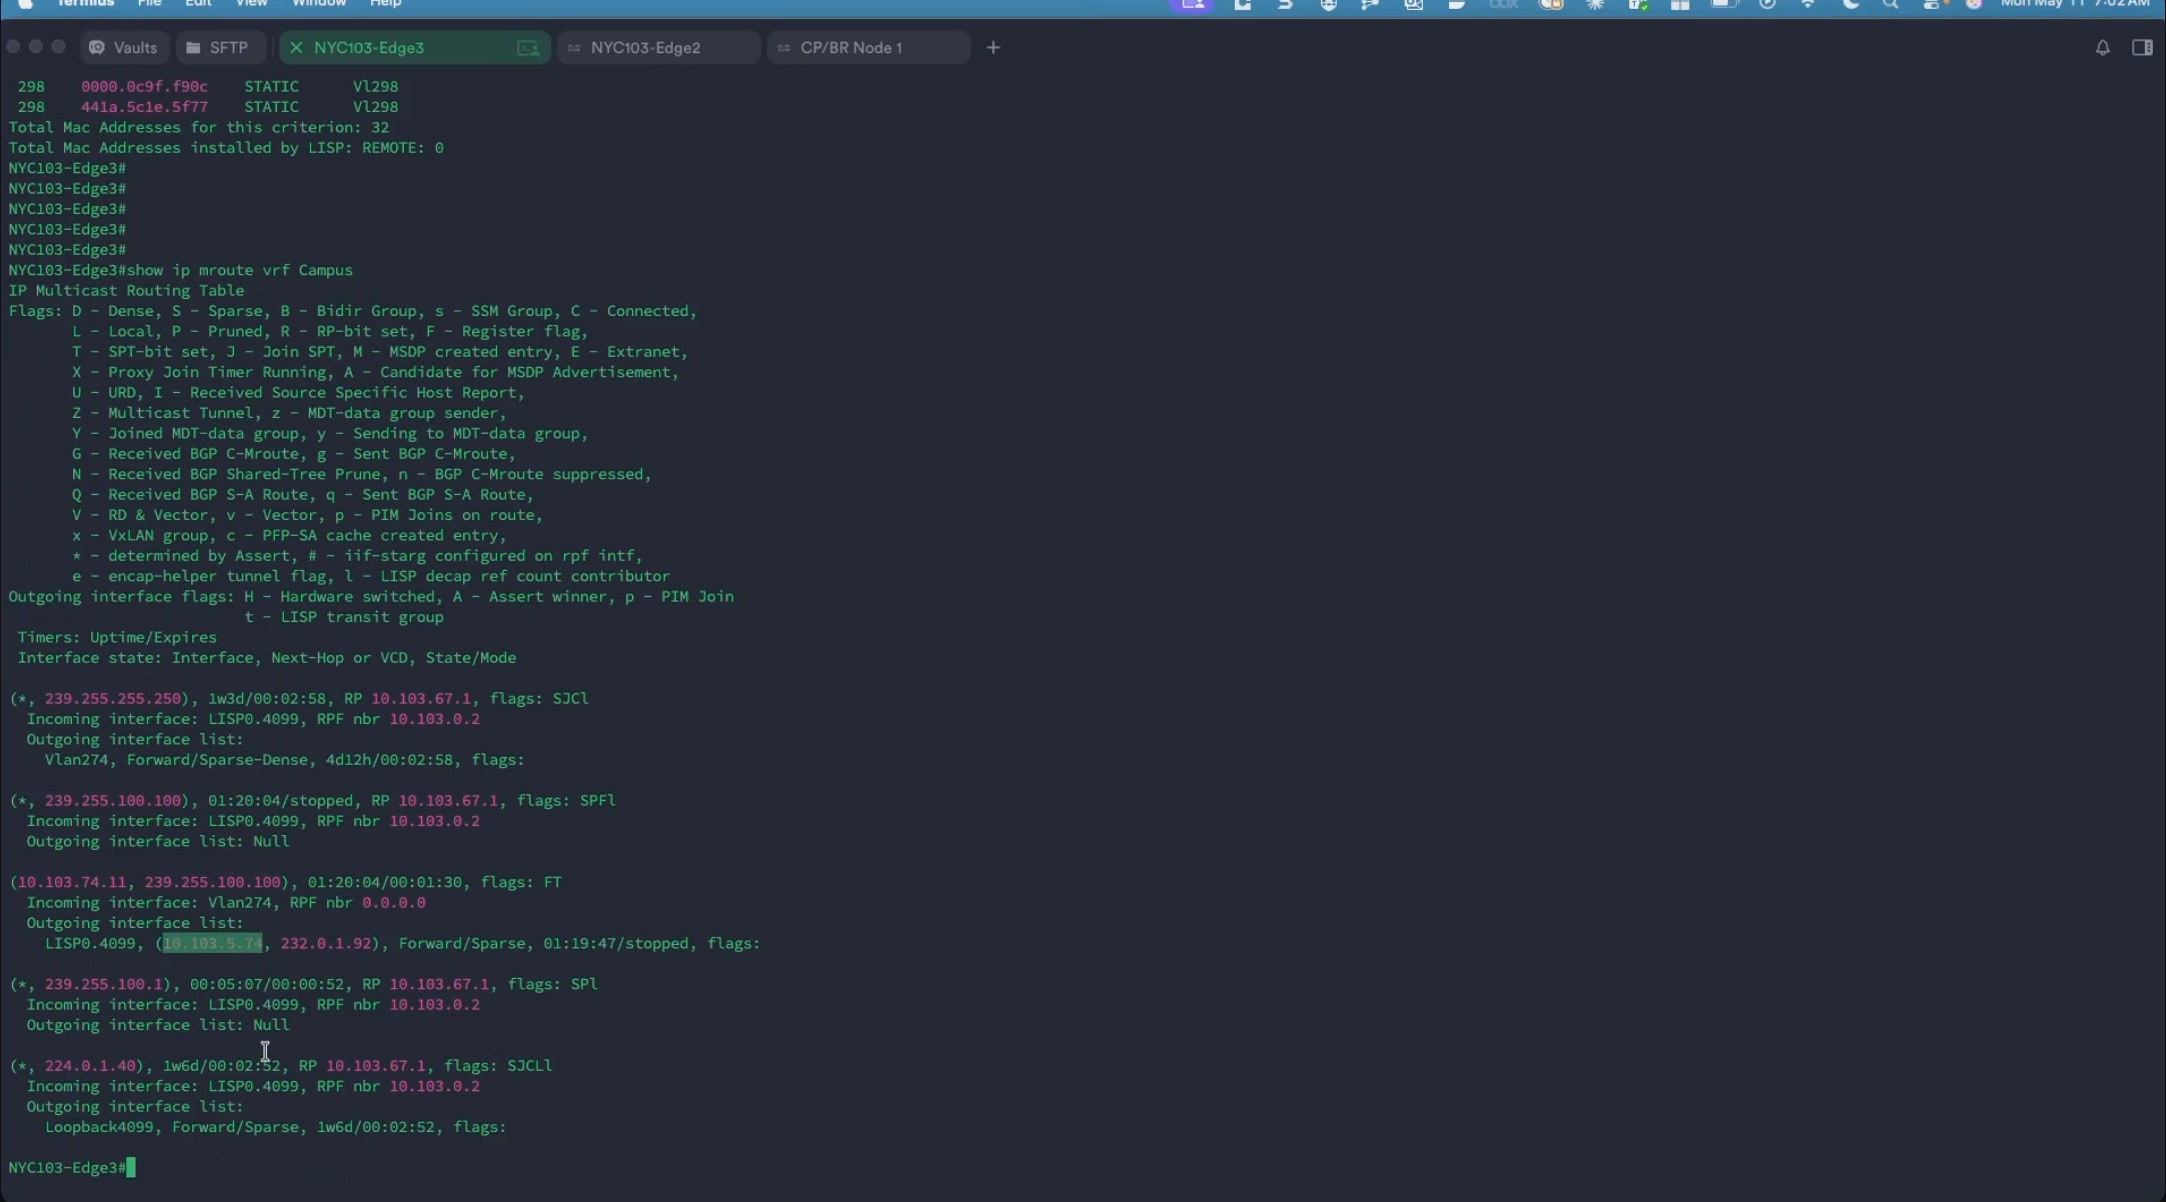Switch to the CP/BR Node 1 tab
Screen dimensions: 2166x1202
tap(868, 47)
